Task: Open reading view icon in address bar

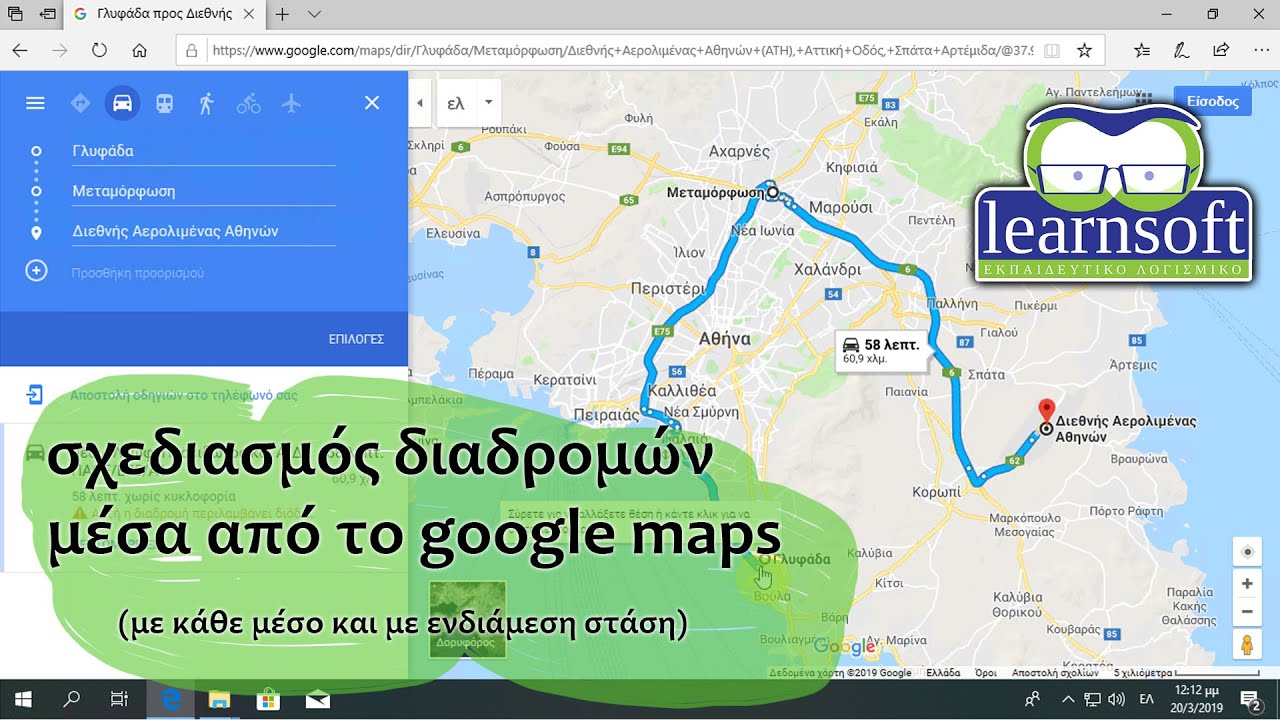Action: (1051, 50)
